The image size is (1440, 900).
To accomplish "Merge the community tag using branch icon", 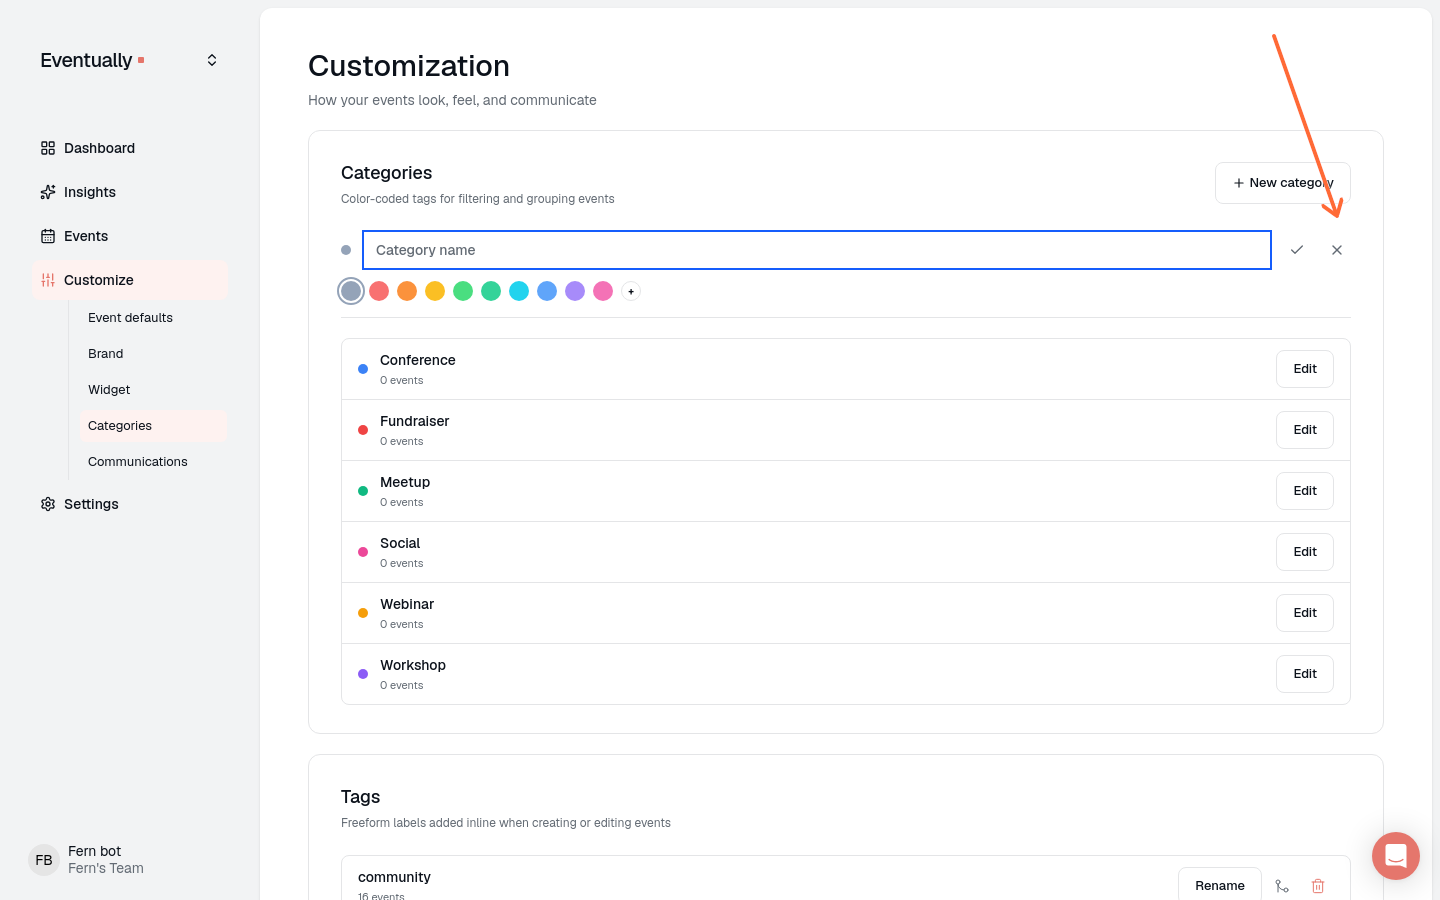I will [1282, 886].
